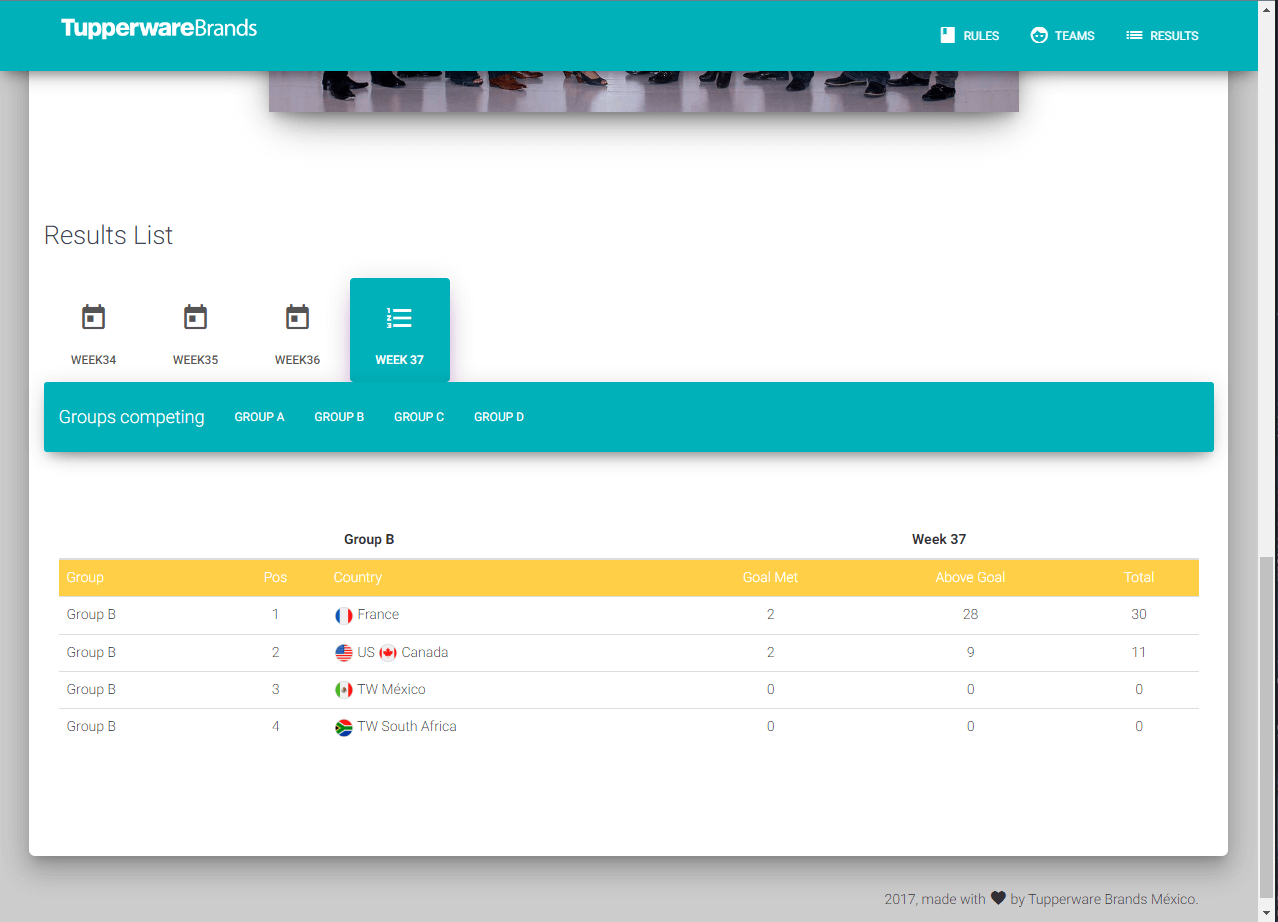Click the Groups competing title
This screenshot has width=1278, height=922.
[132, 417]
